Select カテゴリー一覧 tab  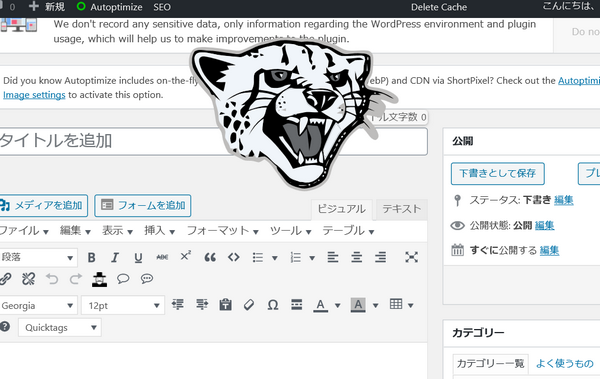click(x=490, y=363)
